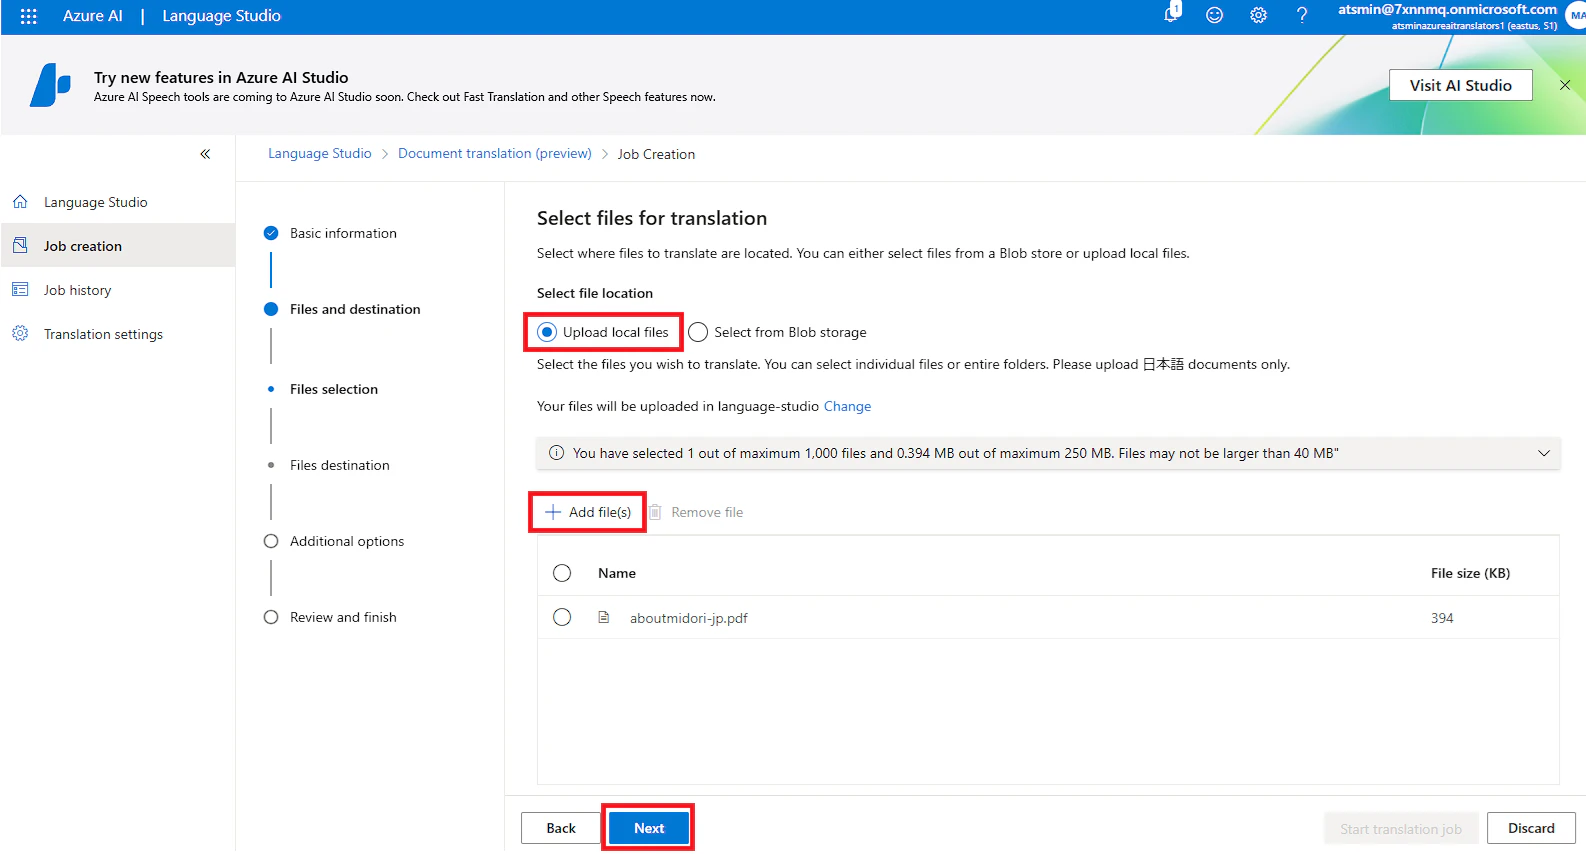This screenshot has width=1586, height=854.
Task: Go to Review and finish step
Action: (343, 617)
